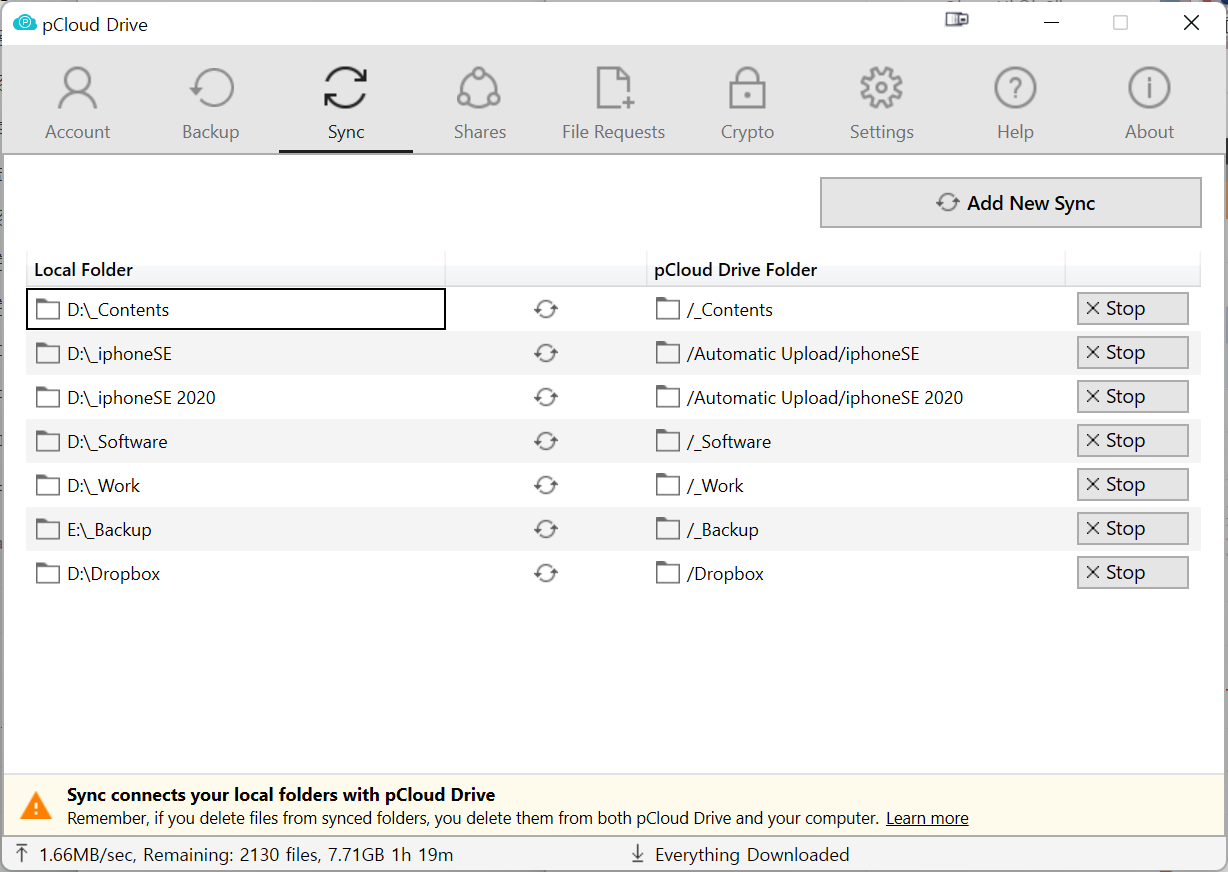Click folder icon beside D:\_Work
1228x872 pixels.
click(x=48, y=485)
